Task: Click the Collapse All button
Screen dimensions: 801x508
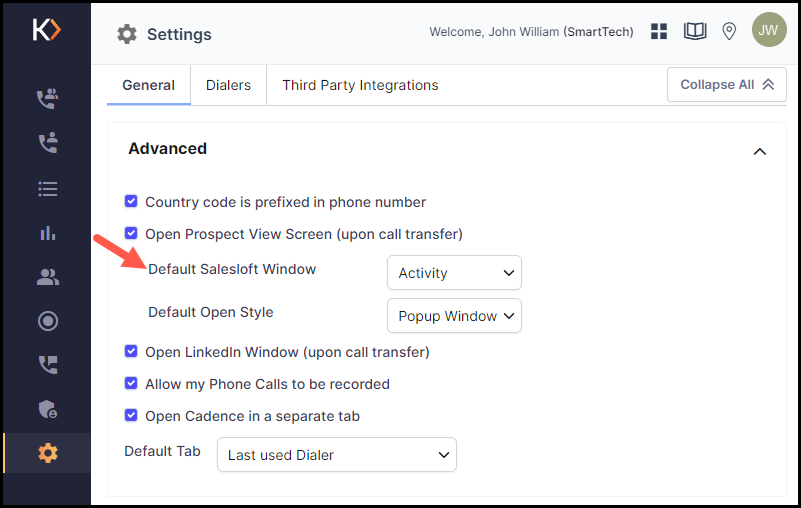Action: point(726,85)
